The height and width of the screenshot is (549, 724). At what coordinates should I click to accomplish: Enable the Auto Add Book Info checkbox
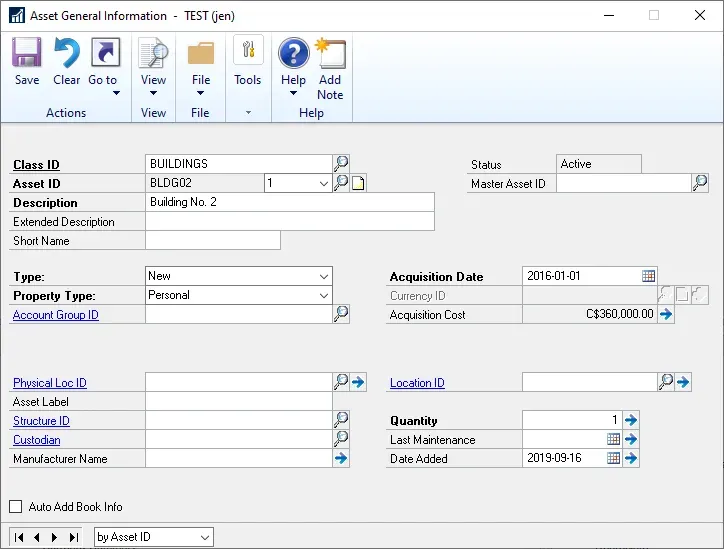pos(15,507)
